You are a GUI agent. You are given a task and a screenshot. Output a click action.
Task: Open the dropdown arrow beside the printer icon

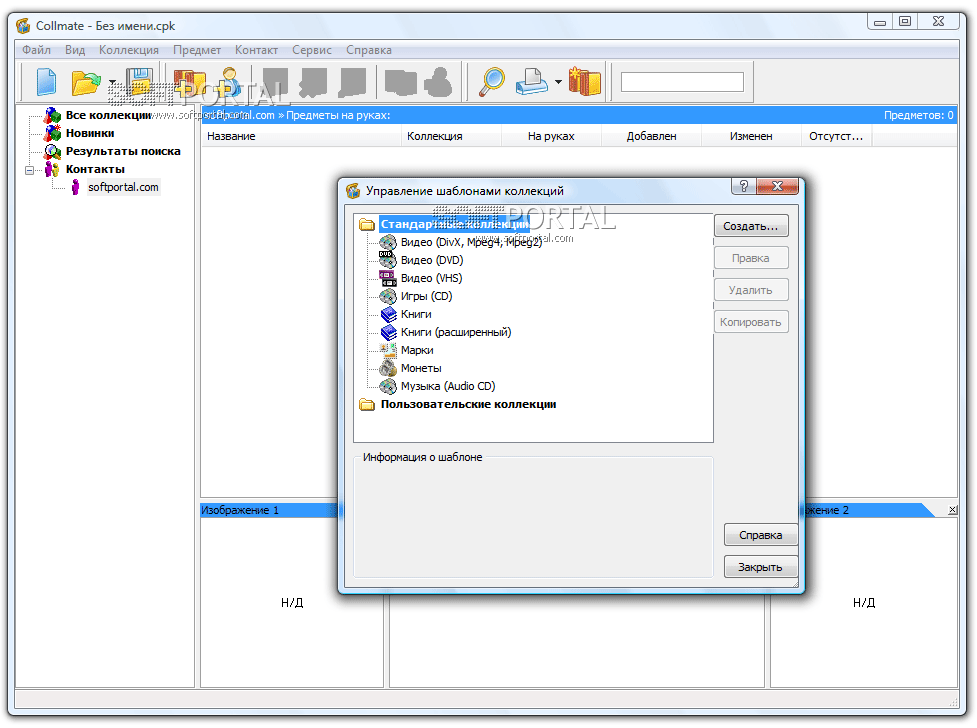click(x=558, y=82)
